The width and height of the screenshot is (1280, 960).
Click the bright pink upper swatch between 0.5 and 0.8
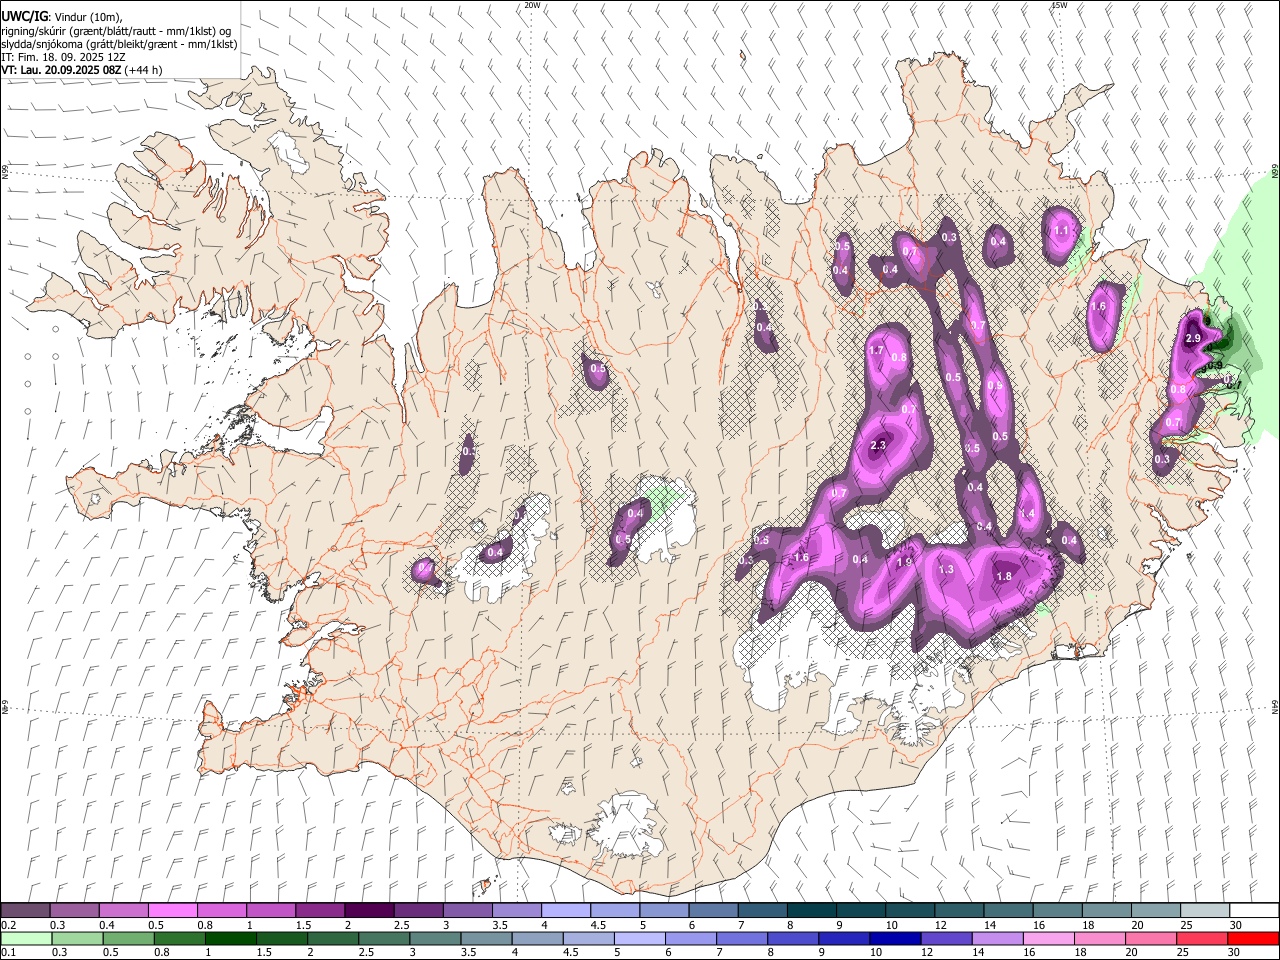click(172, 910)
